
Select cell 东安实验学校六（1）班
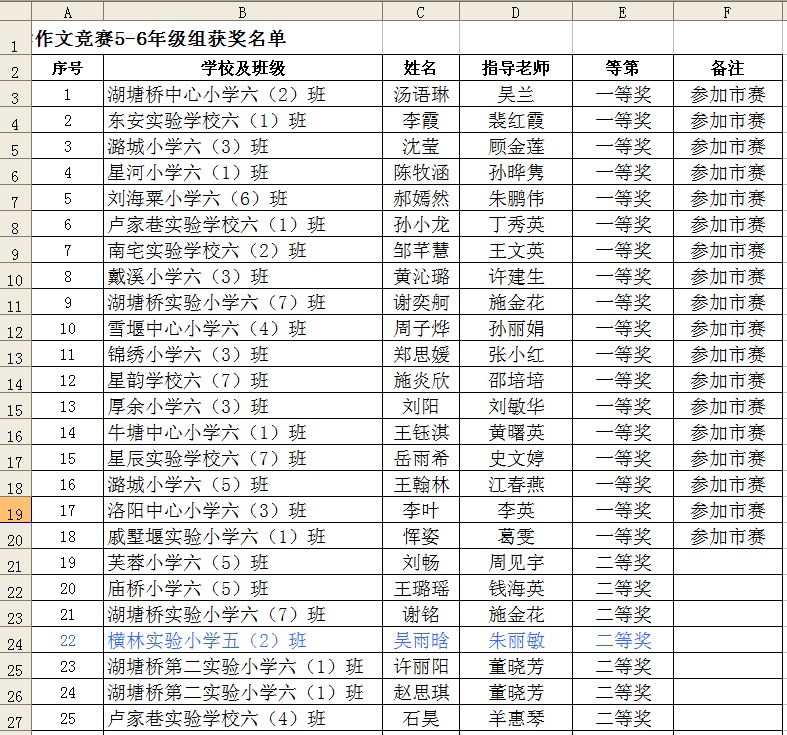click(243, 120)
